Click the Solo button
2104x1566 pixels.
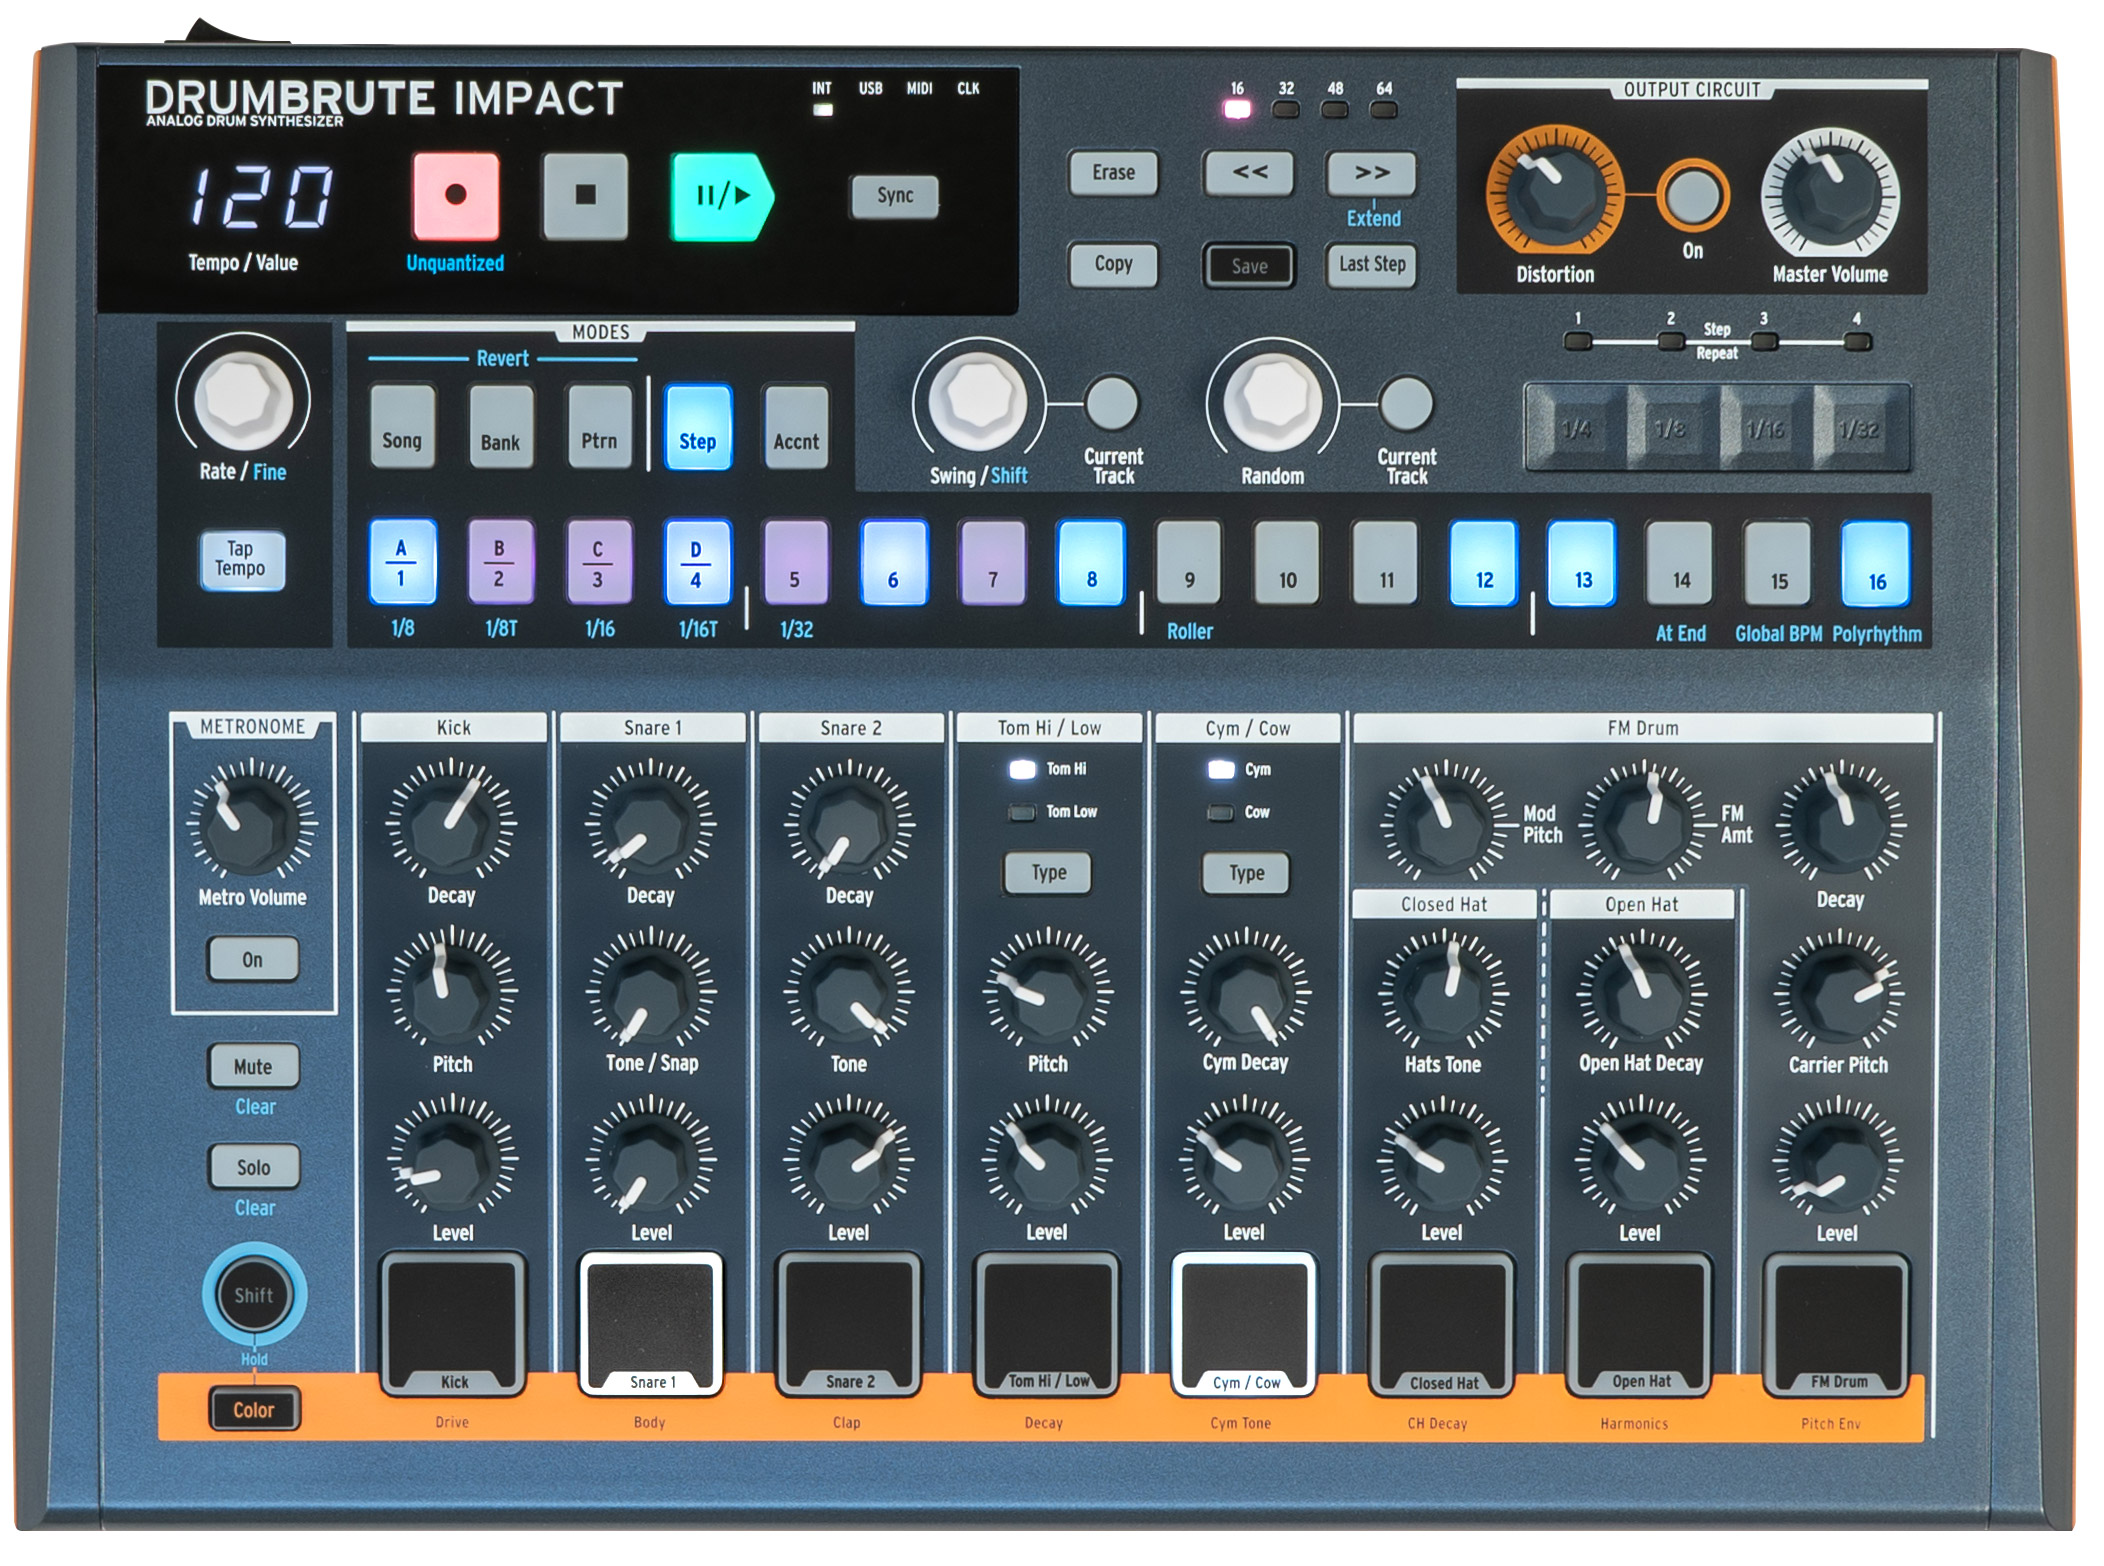pyautogui.click(x=254, y=1167)
